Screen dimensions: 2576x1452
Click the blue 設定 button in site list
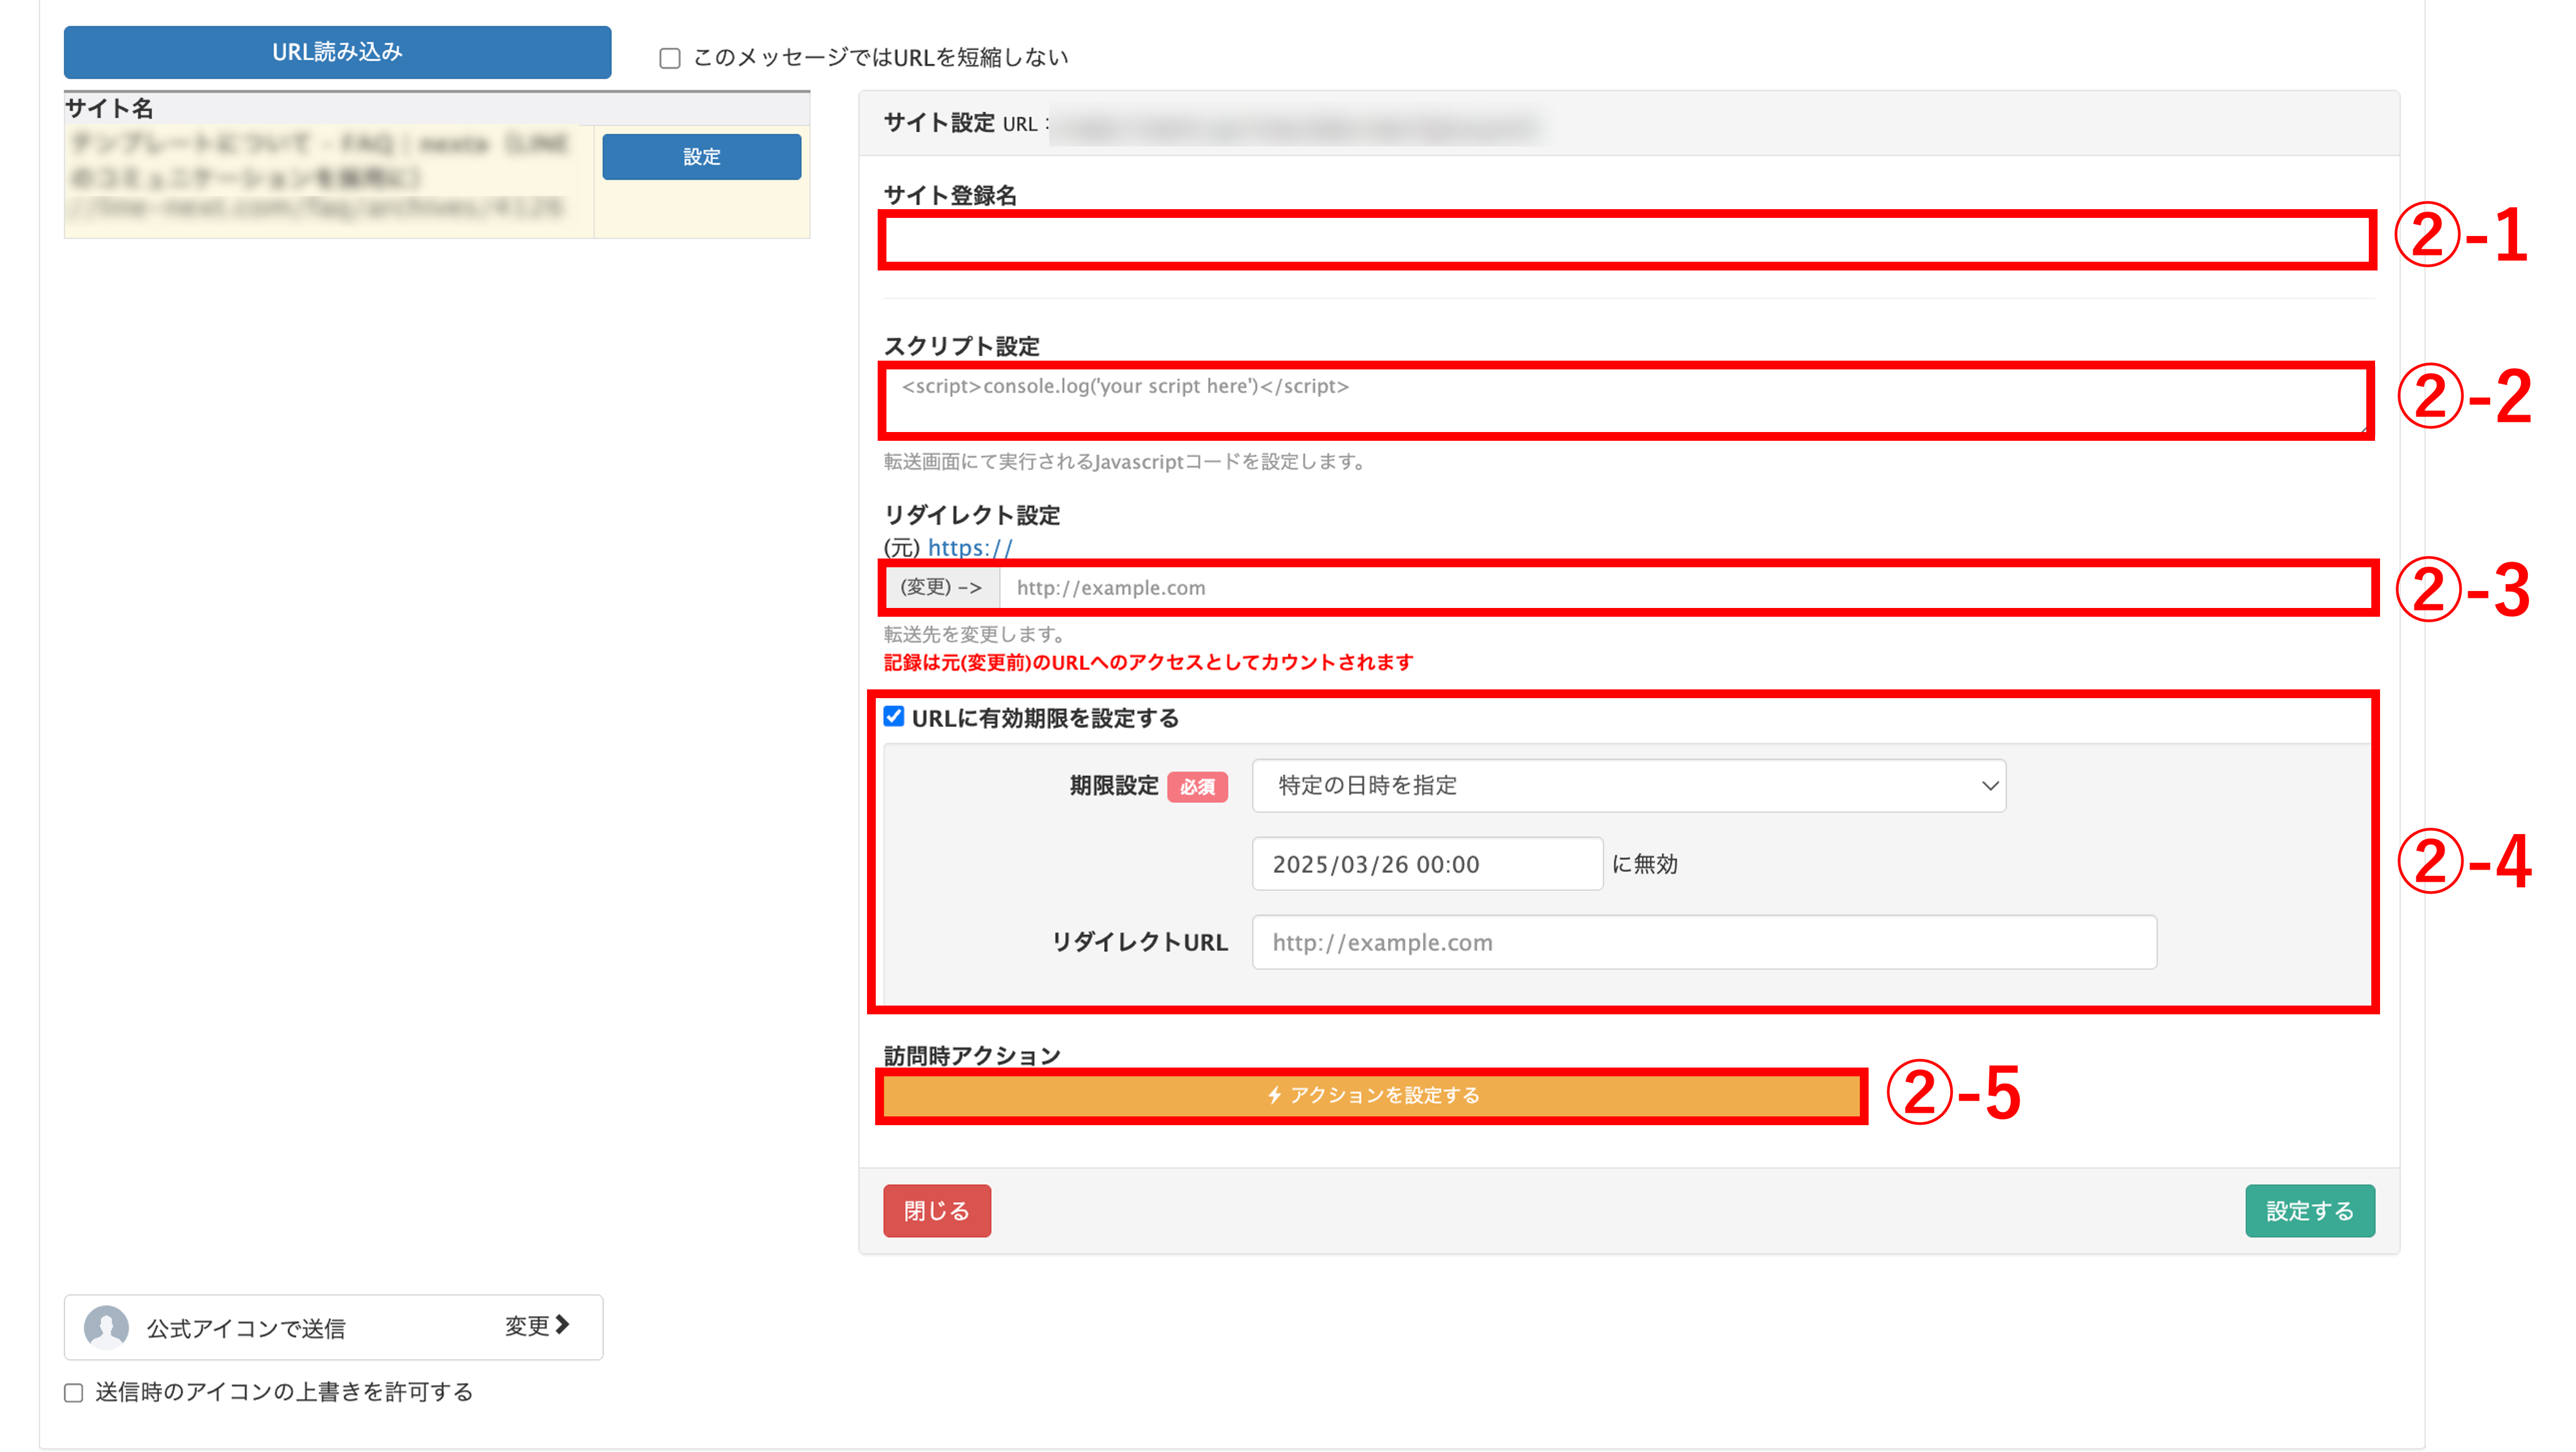(701, 157)
